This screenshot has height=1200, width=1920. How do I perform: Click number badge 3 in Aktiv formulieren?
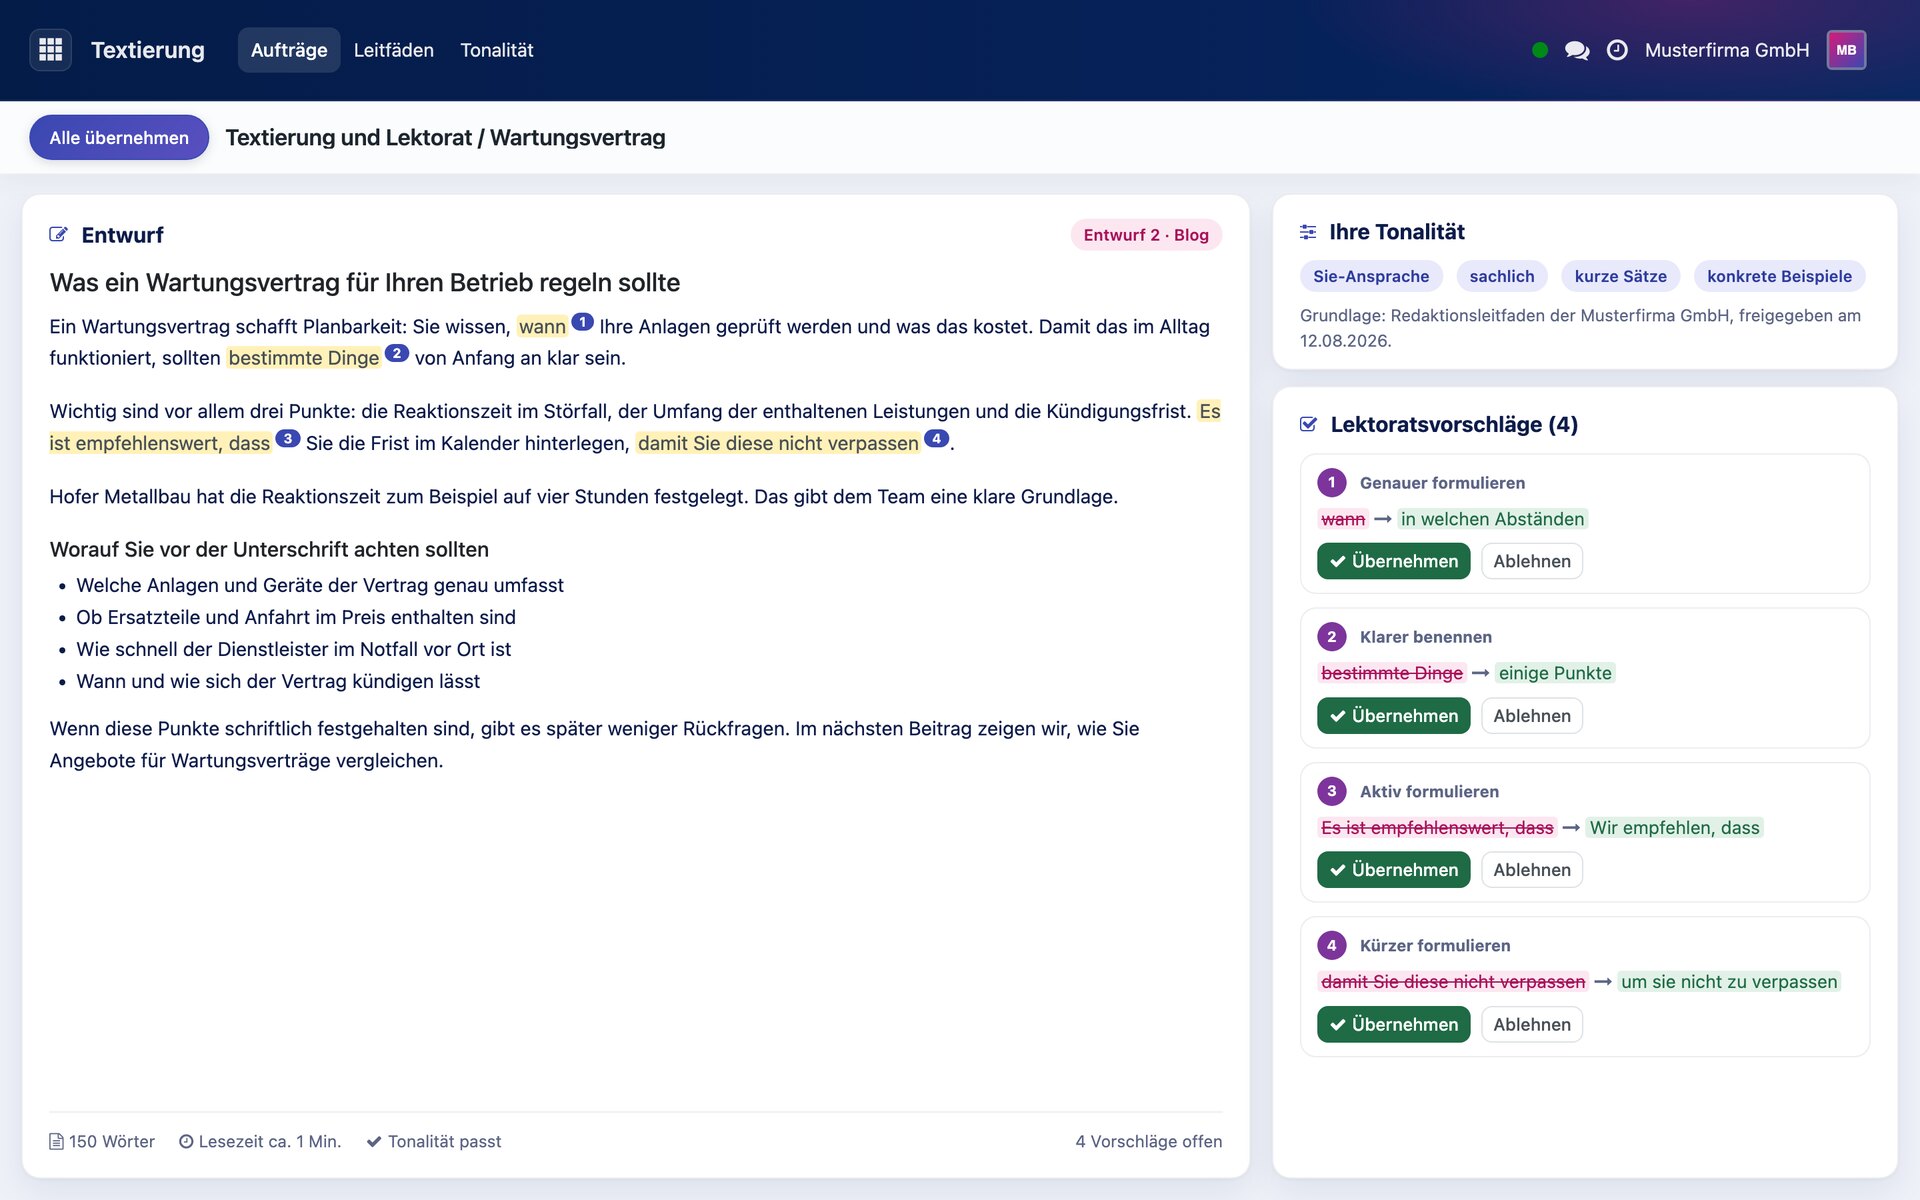point(1332,791)
